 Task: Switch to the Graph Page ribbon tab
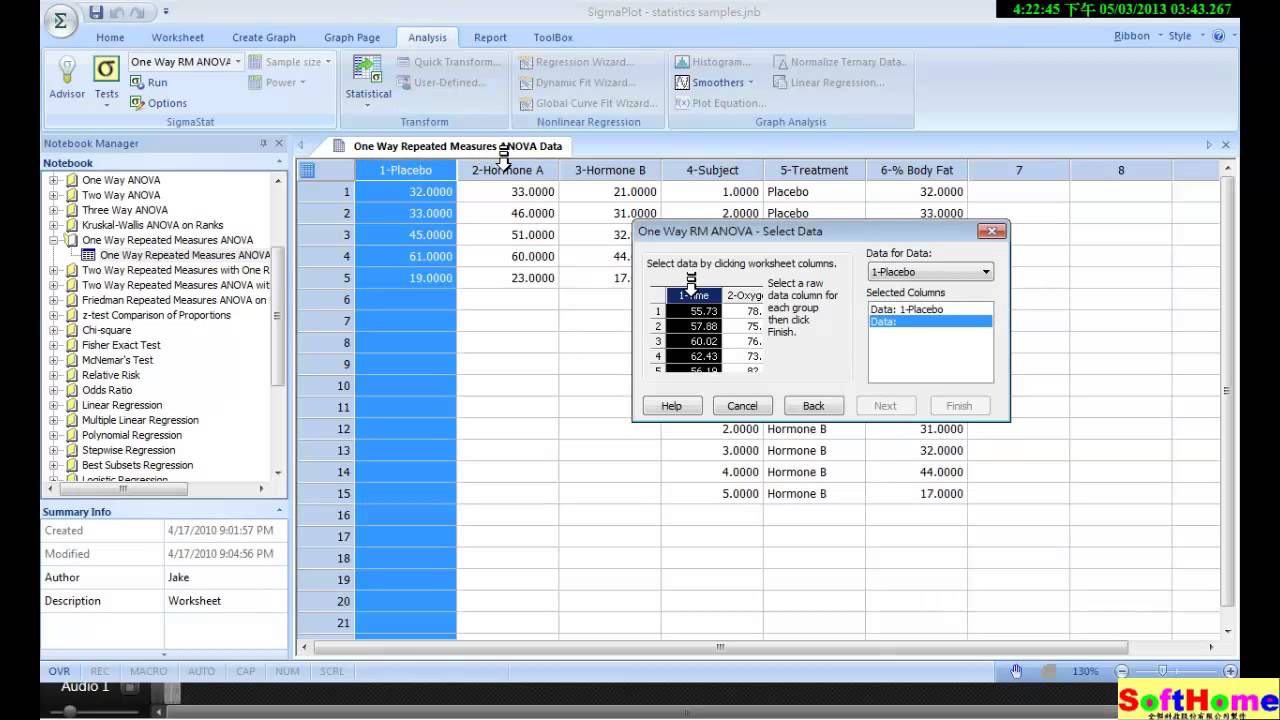(352, 38)
